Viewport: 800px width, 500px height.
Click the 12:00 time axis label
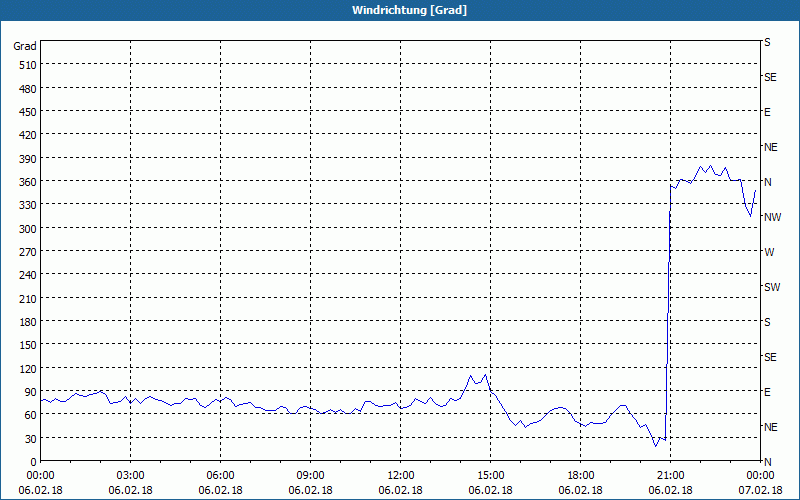tap(401, 476)
